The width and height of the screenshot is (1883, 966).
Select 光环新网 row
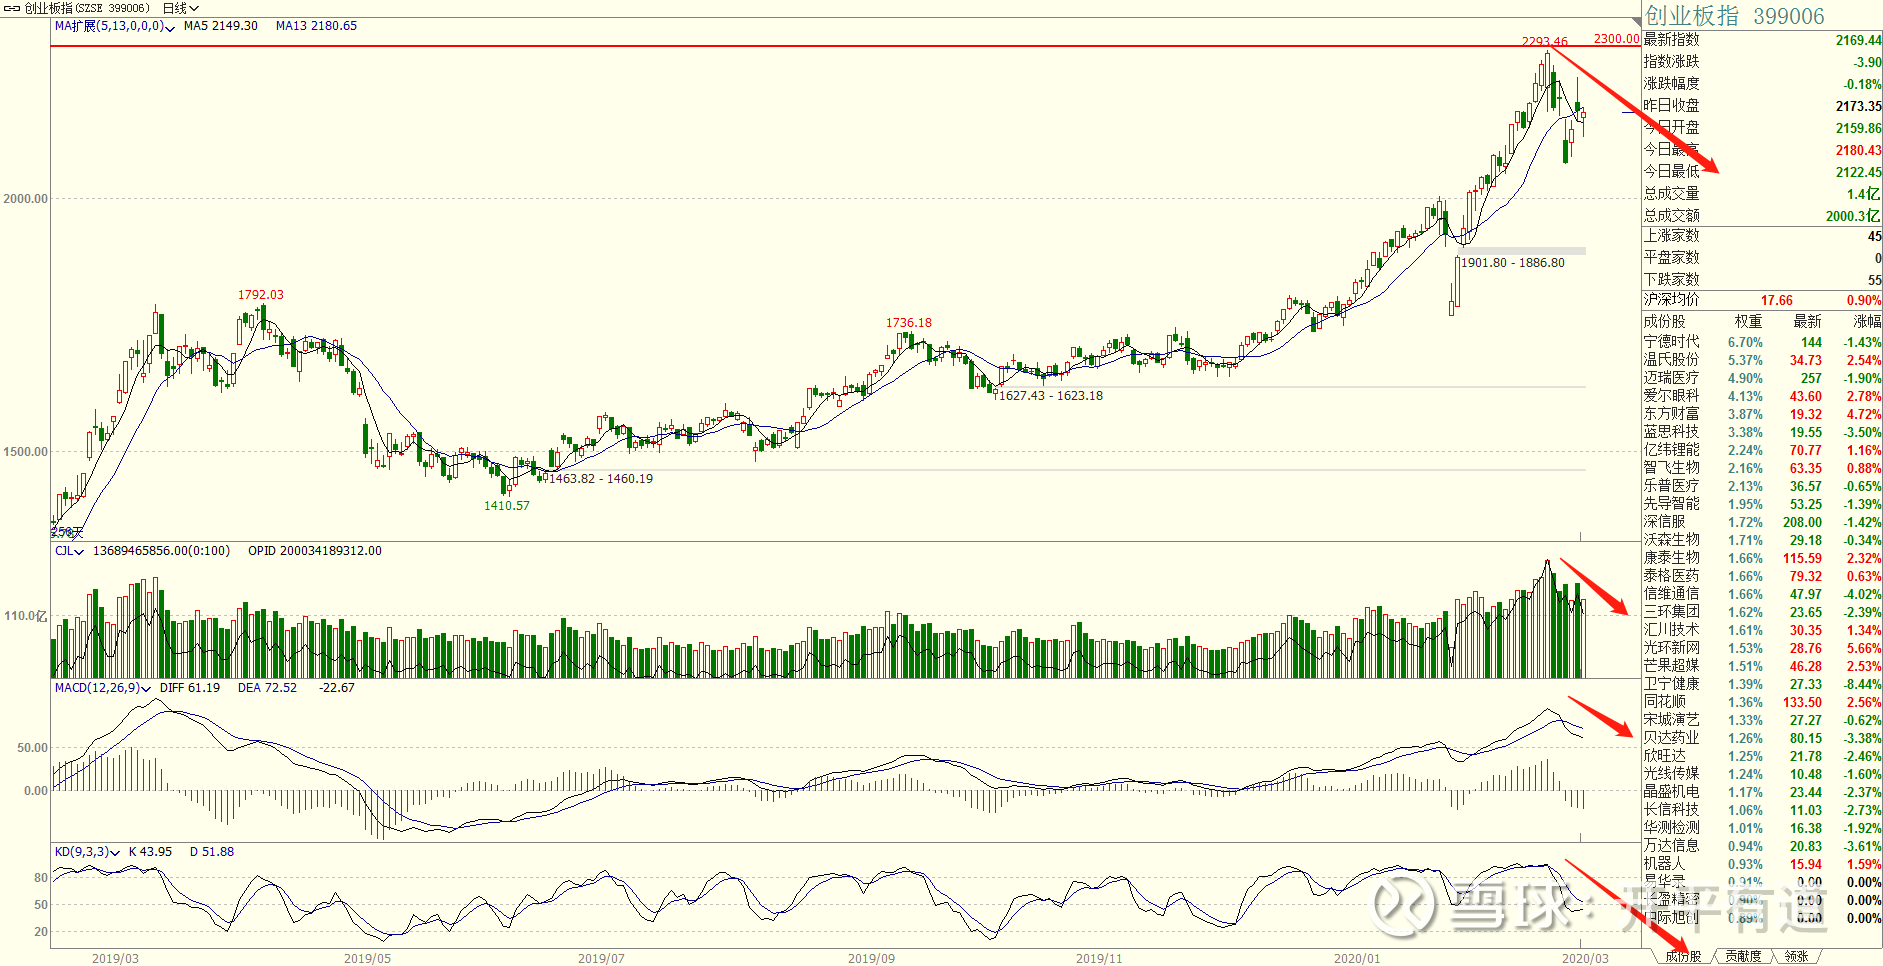[1762, 648]
